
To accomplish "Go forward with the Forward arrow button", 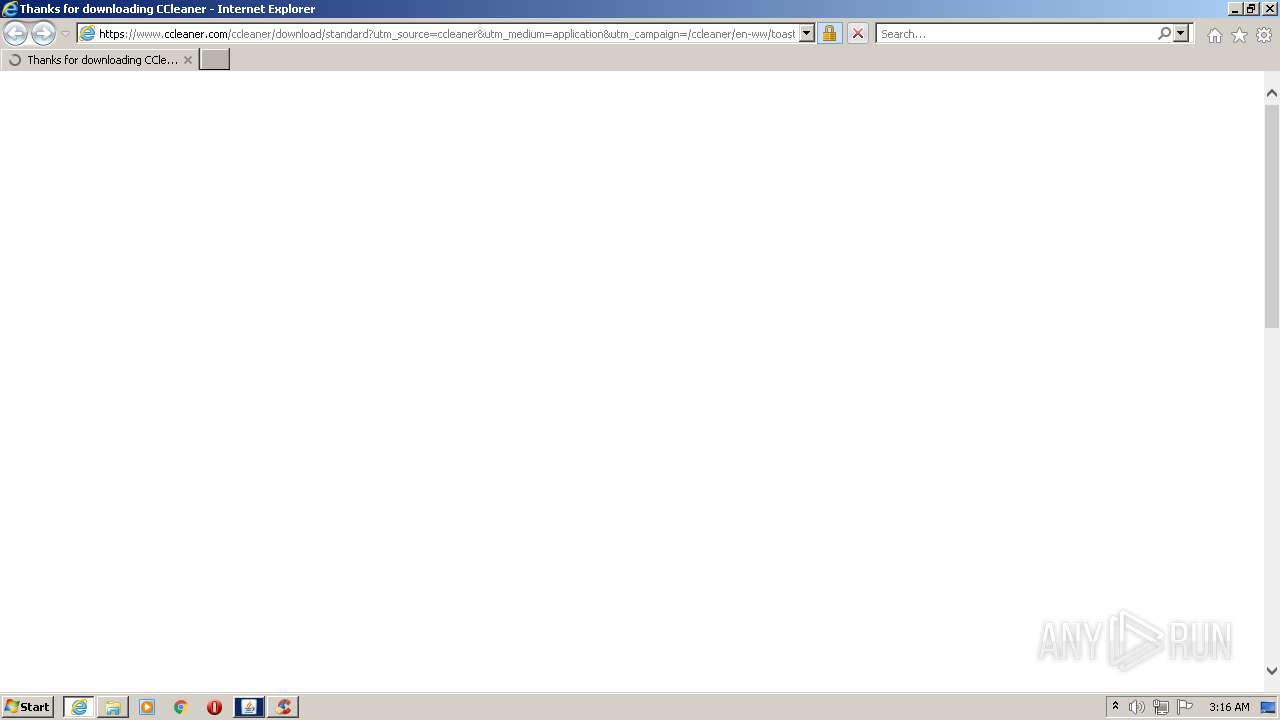I will pos(43,34).
